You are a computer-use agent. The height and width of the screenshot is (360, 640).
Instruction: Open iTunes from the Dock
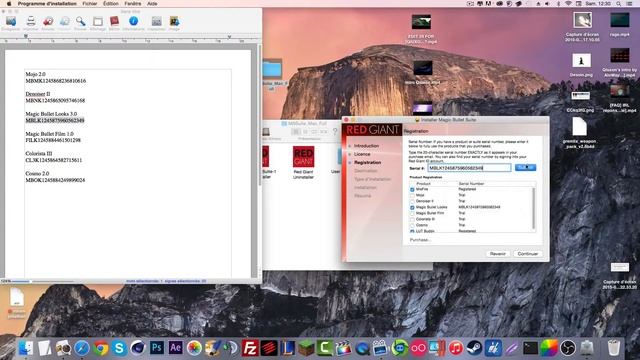click(456, 348)
